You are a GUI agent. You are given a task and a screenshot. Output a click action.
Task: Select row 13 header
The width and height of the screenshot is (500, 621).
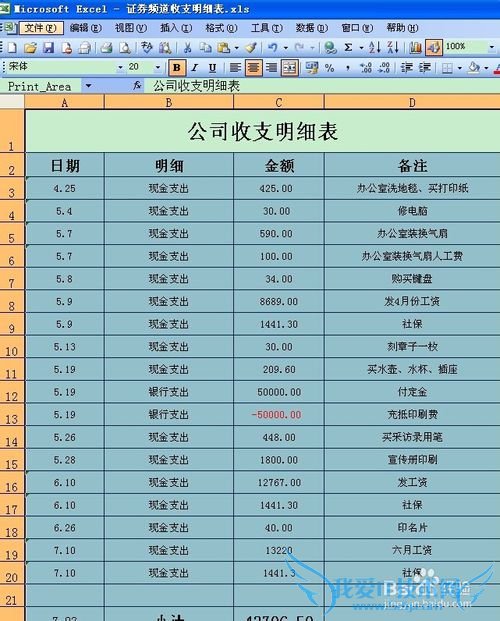[x=12, y=415]
